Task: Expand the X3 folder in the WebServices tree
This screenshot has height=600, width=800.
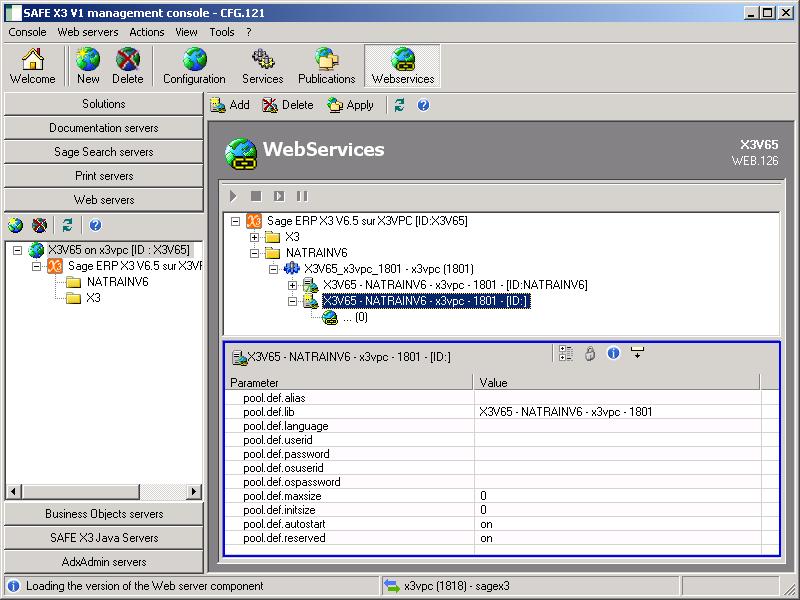Action: click(x=254, y=237)
